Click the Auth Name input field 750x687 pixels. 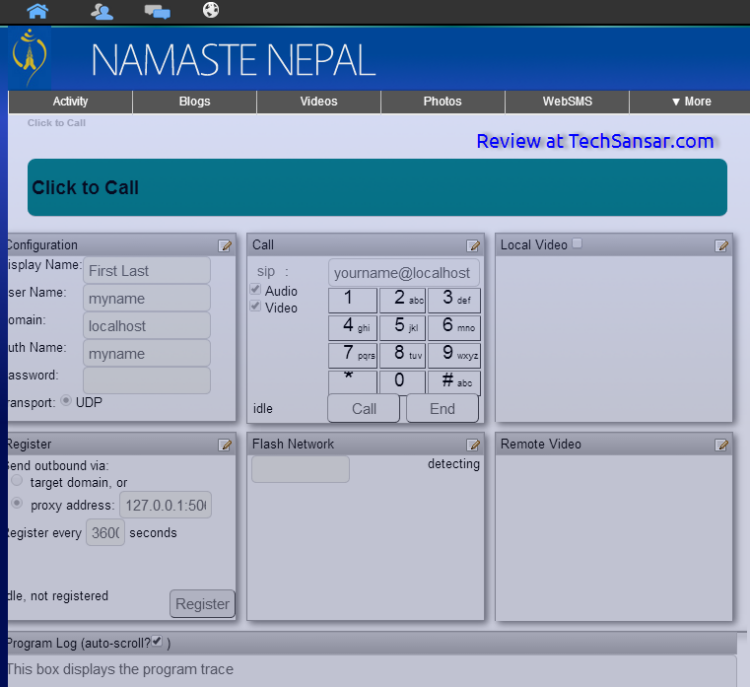[x=147, y=354]
